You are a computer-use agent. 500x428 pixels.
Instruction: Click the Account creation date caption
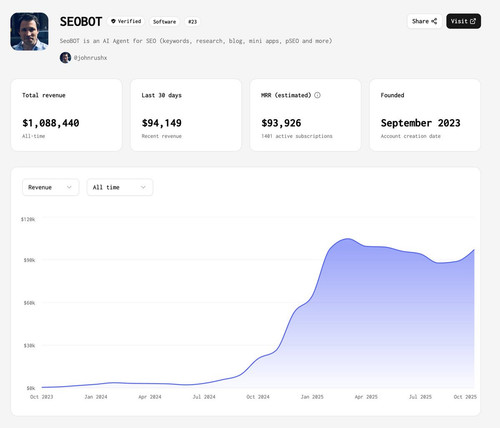pyautogui.click(x=411, y=136)
